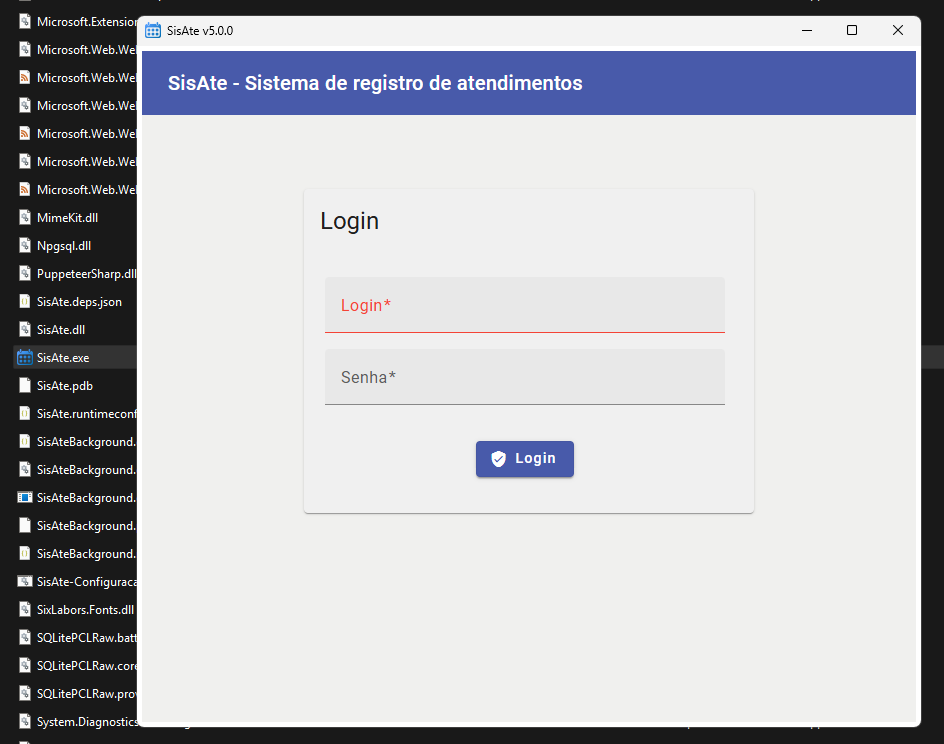
Task: Focus the Login username field
Action: coord(524,305)
